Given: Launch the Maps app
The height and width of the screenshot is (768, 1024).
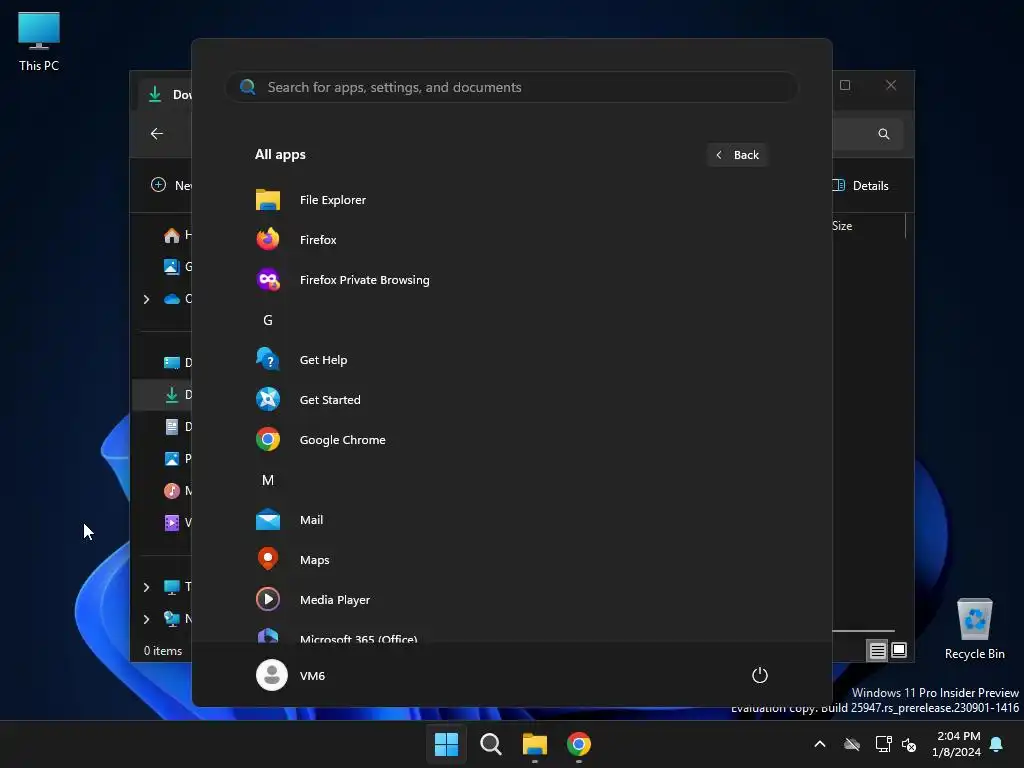Looking at the screenshot, I should pos(511,560).
